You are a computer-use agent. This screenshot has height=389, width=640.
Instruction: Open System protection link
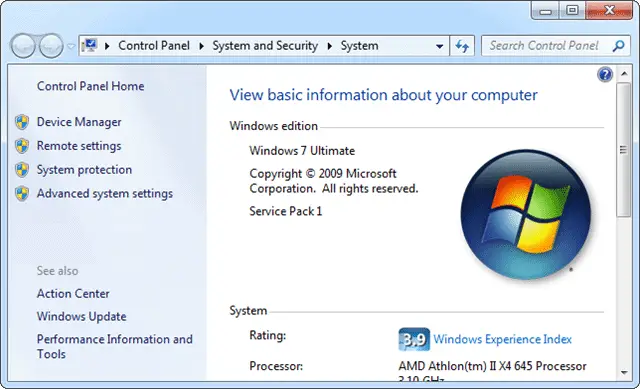coord(84,169)
